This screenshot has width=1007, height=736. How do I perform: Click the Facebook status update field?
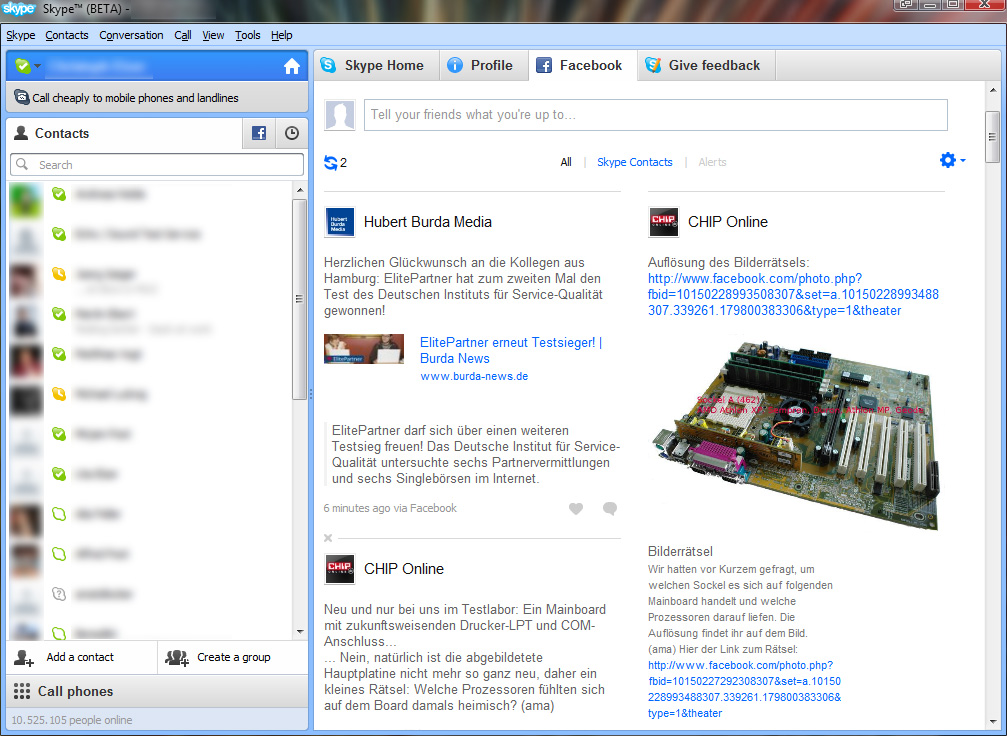[655, 115]
